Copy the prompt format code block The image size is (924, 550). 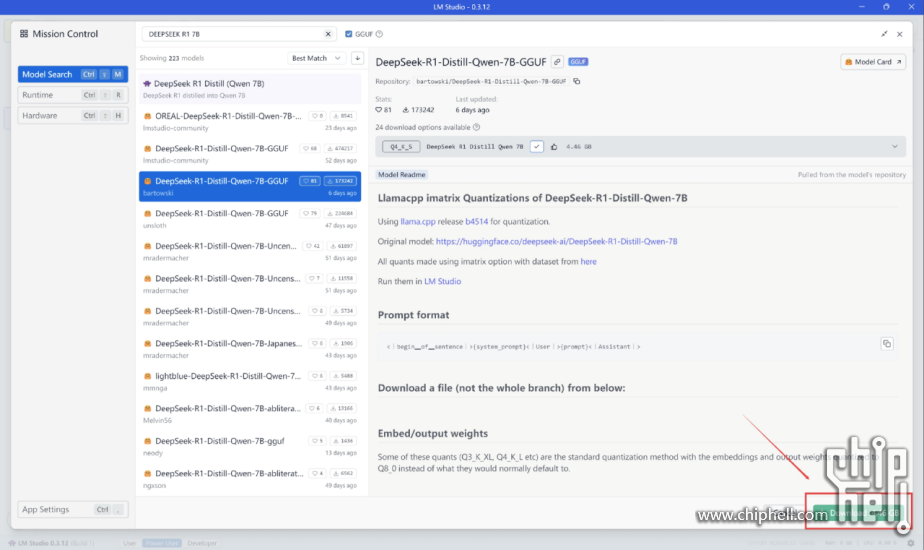(x=886, y=344)
